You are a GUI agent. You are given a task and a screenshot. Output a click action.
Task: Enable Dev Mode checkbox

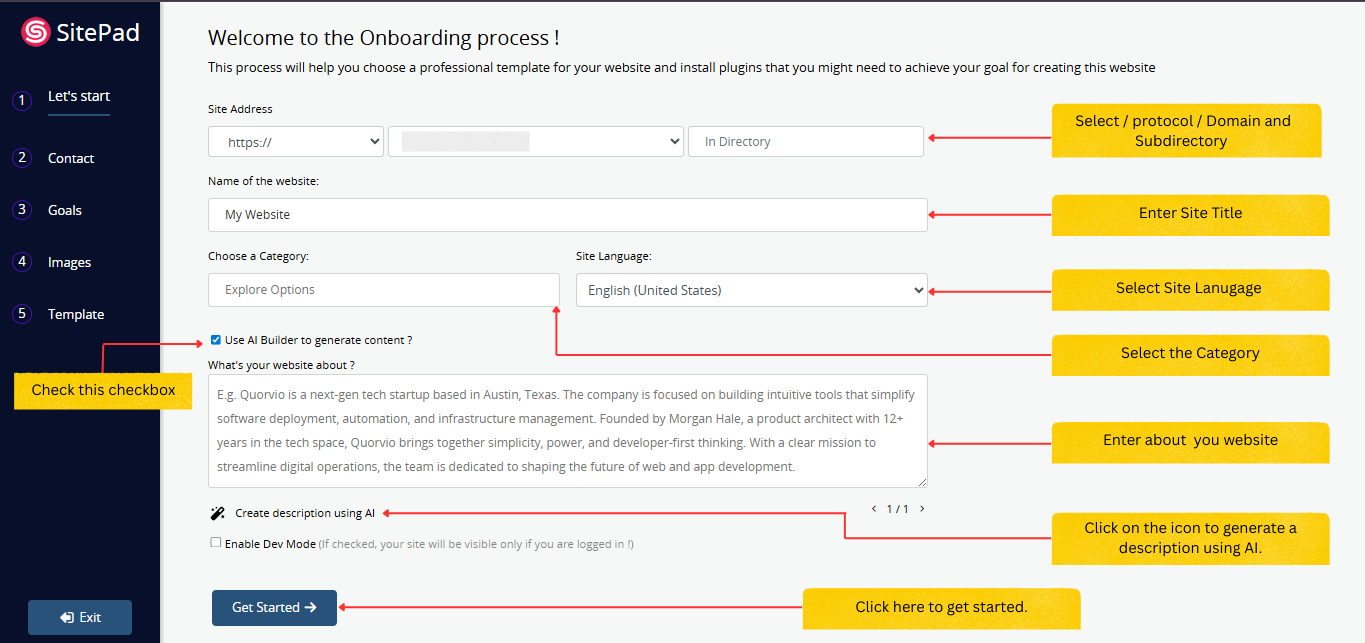(216, 543)
